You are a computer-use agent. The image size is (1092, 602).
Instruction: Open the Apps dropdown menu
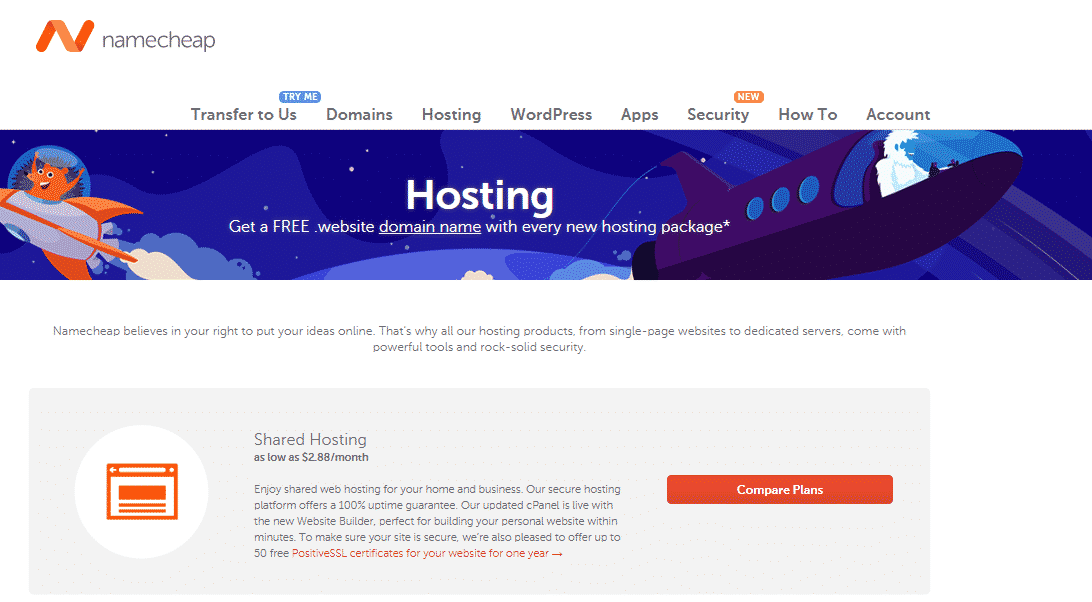point(639,114)
